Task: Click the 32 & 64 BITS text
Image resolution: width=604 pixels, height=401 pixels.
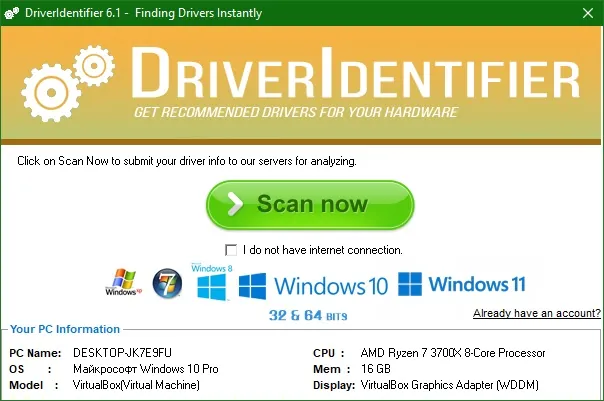Action: pyautogui.click(x=308, y=315)
